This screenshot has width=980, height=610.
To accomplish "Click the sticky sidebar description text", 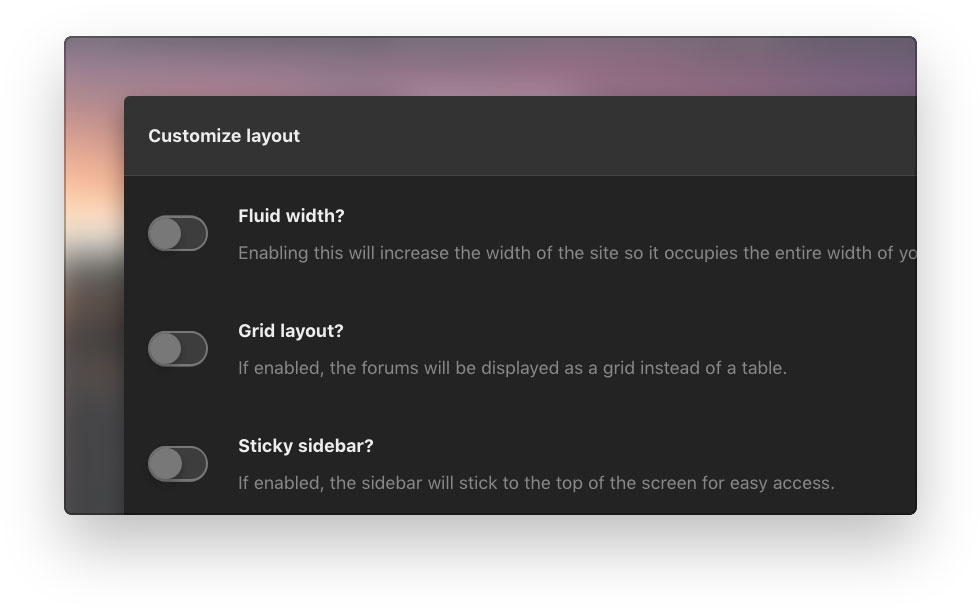I will coord(536,483).
